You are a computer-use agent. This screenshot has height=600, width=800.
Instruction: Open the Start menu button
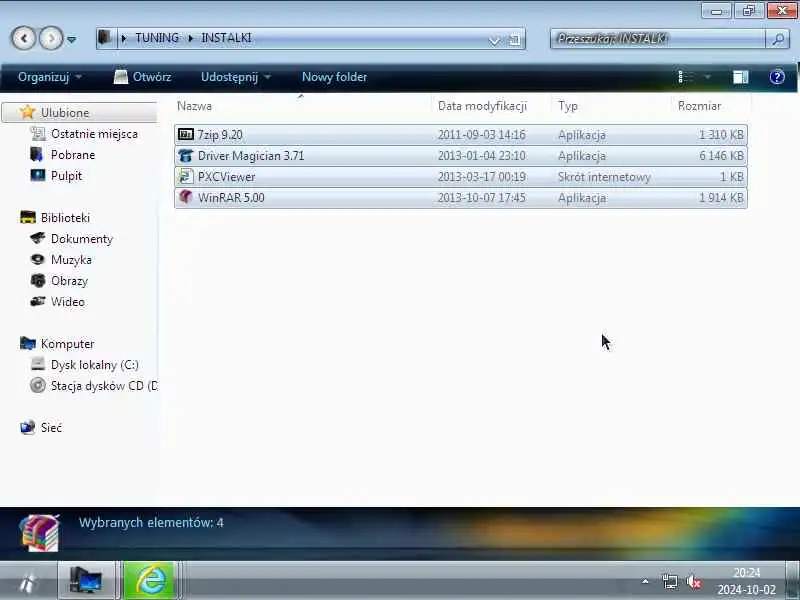28,582
